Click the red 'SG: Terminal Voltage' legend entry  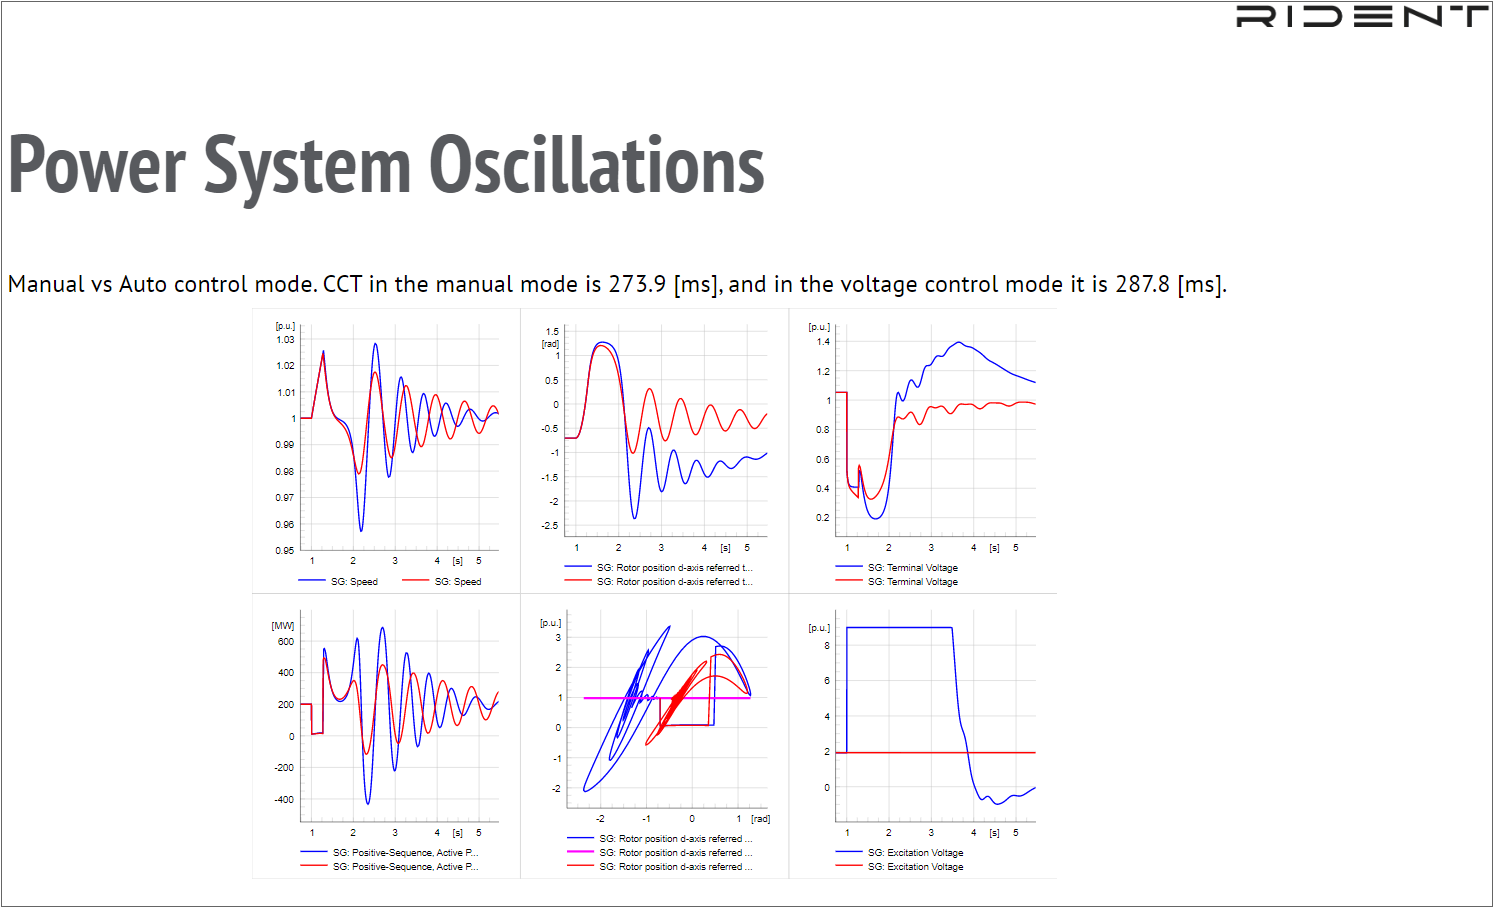tap(896, 582)
